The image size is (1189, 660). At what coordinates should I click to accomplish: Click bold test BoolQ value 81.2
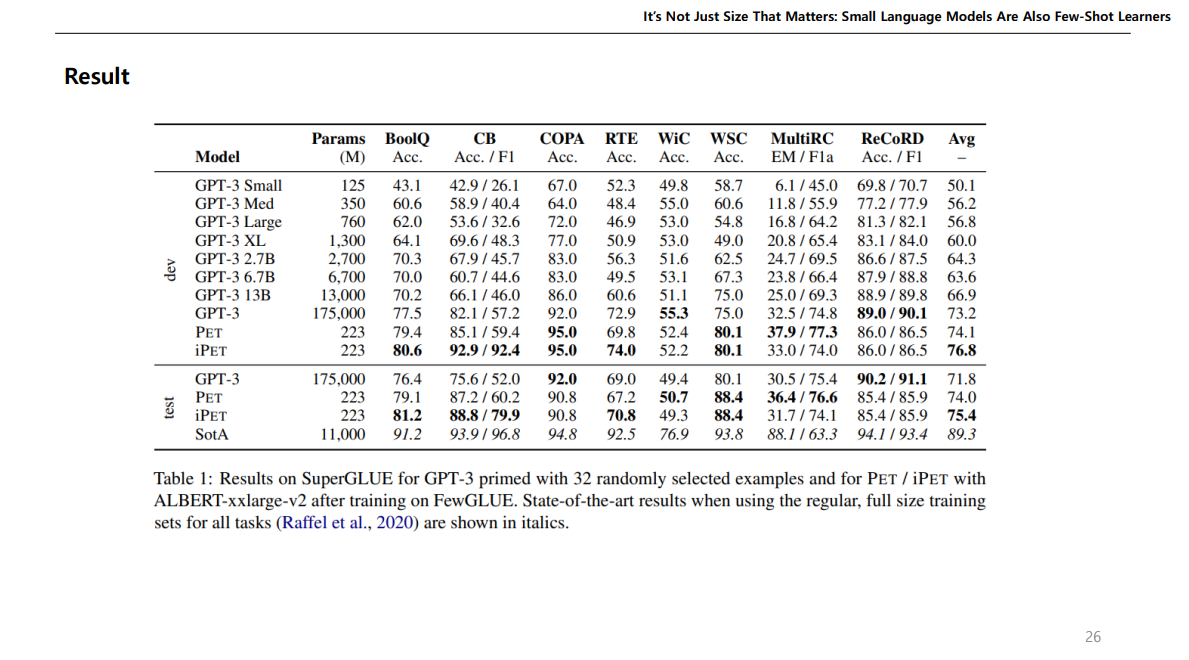406,416
